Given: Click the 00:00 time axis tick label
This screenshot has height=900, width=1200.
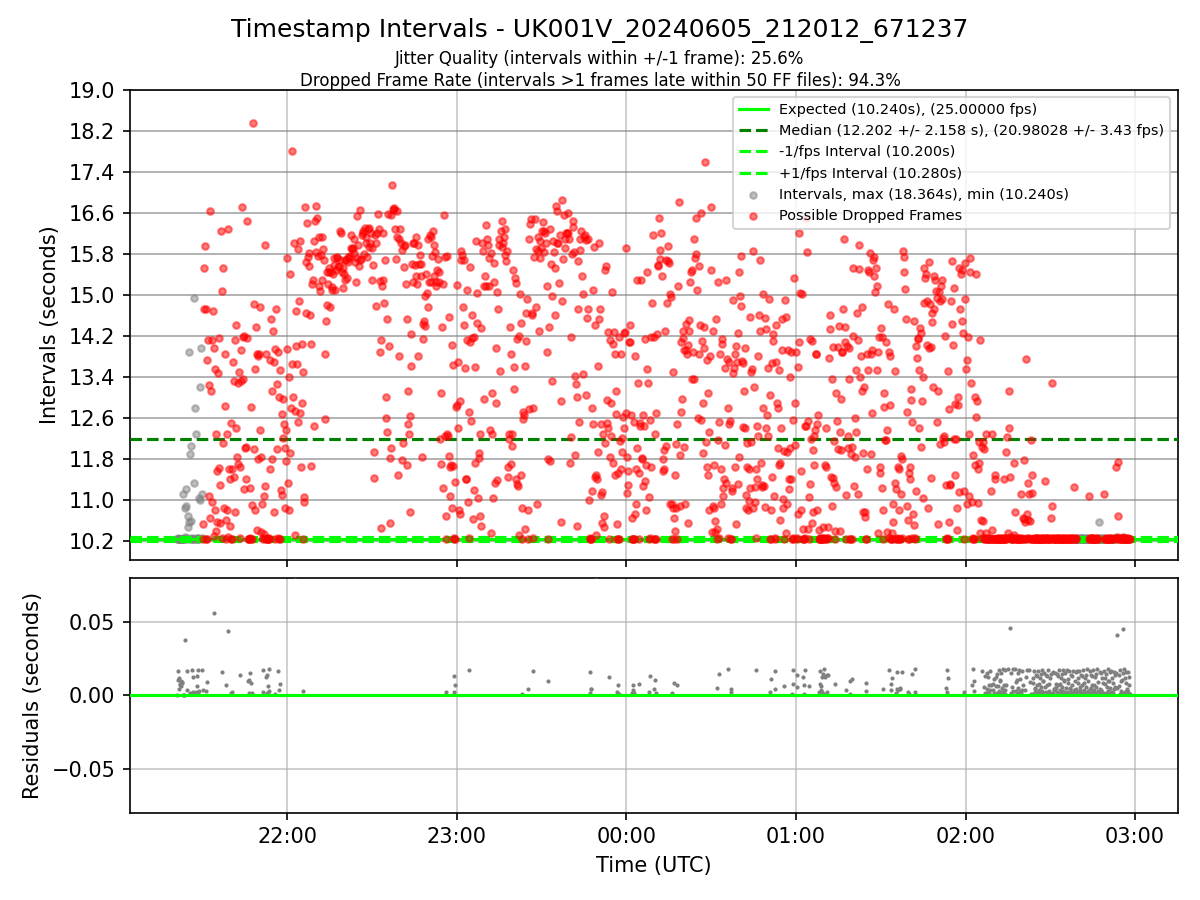Looking at the screenshot, I should point(626,833).
